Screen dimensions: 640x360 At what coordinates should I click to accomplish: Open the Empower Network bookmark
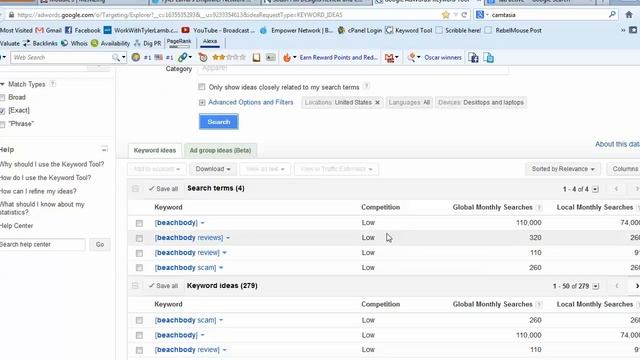coord(296,30)
